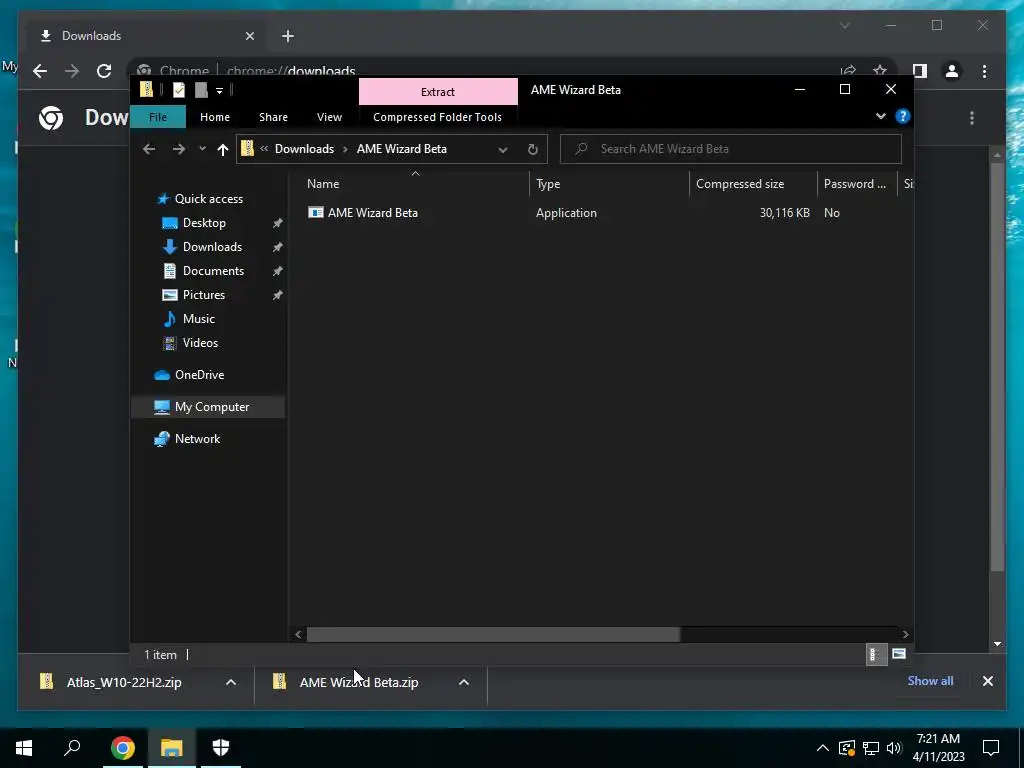The image size is (1024, 768).
Task: Go back in Chrome
Action: pyautogui.click(x=40, y=71)
